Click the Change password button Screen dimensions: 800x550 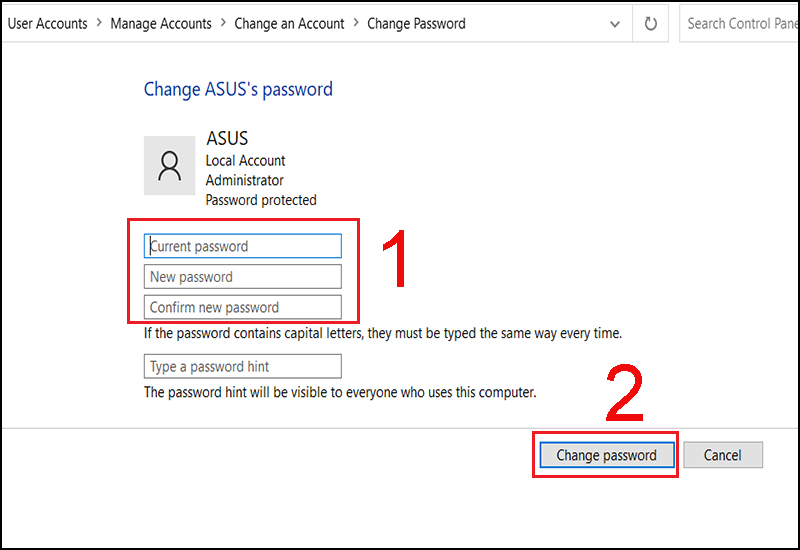607,455
